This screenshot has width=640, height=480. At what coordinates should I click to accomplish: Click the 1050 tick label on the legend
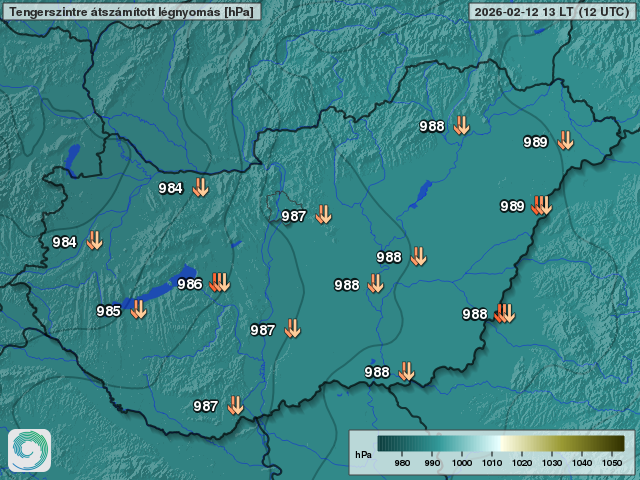click(613, 463)
